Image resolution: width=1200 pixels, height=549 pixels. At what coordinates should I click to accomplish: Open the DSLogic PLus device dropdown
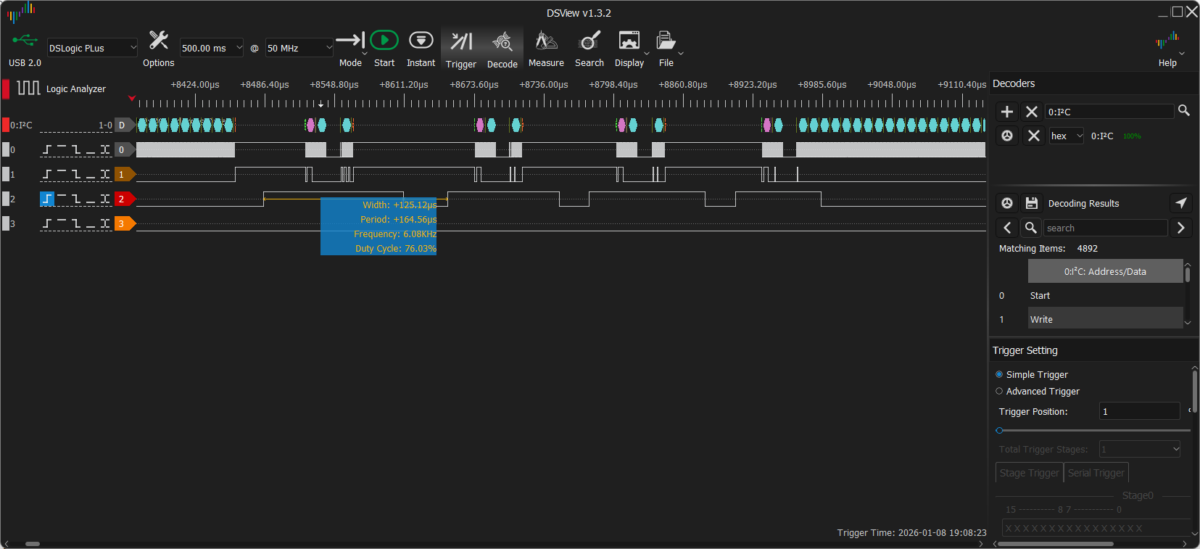(x=92, y=47)
